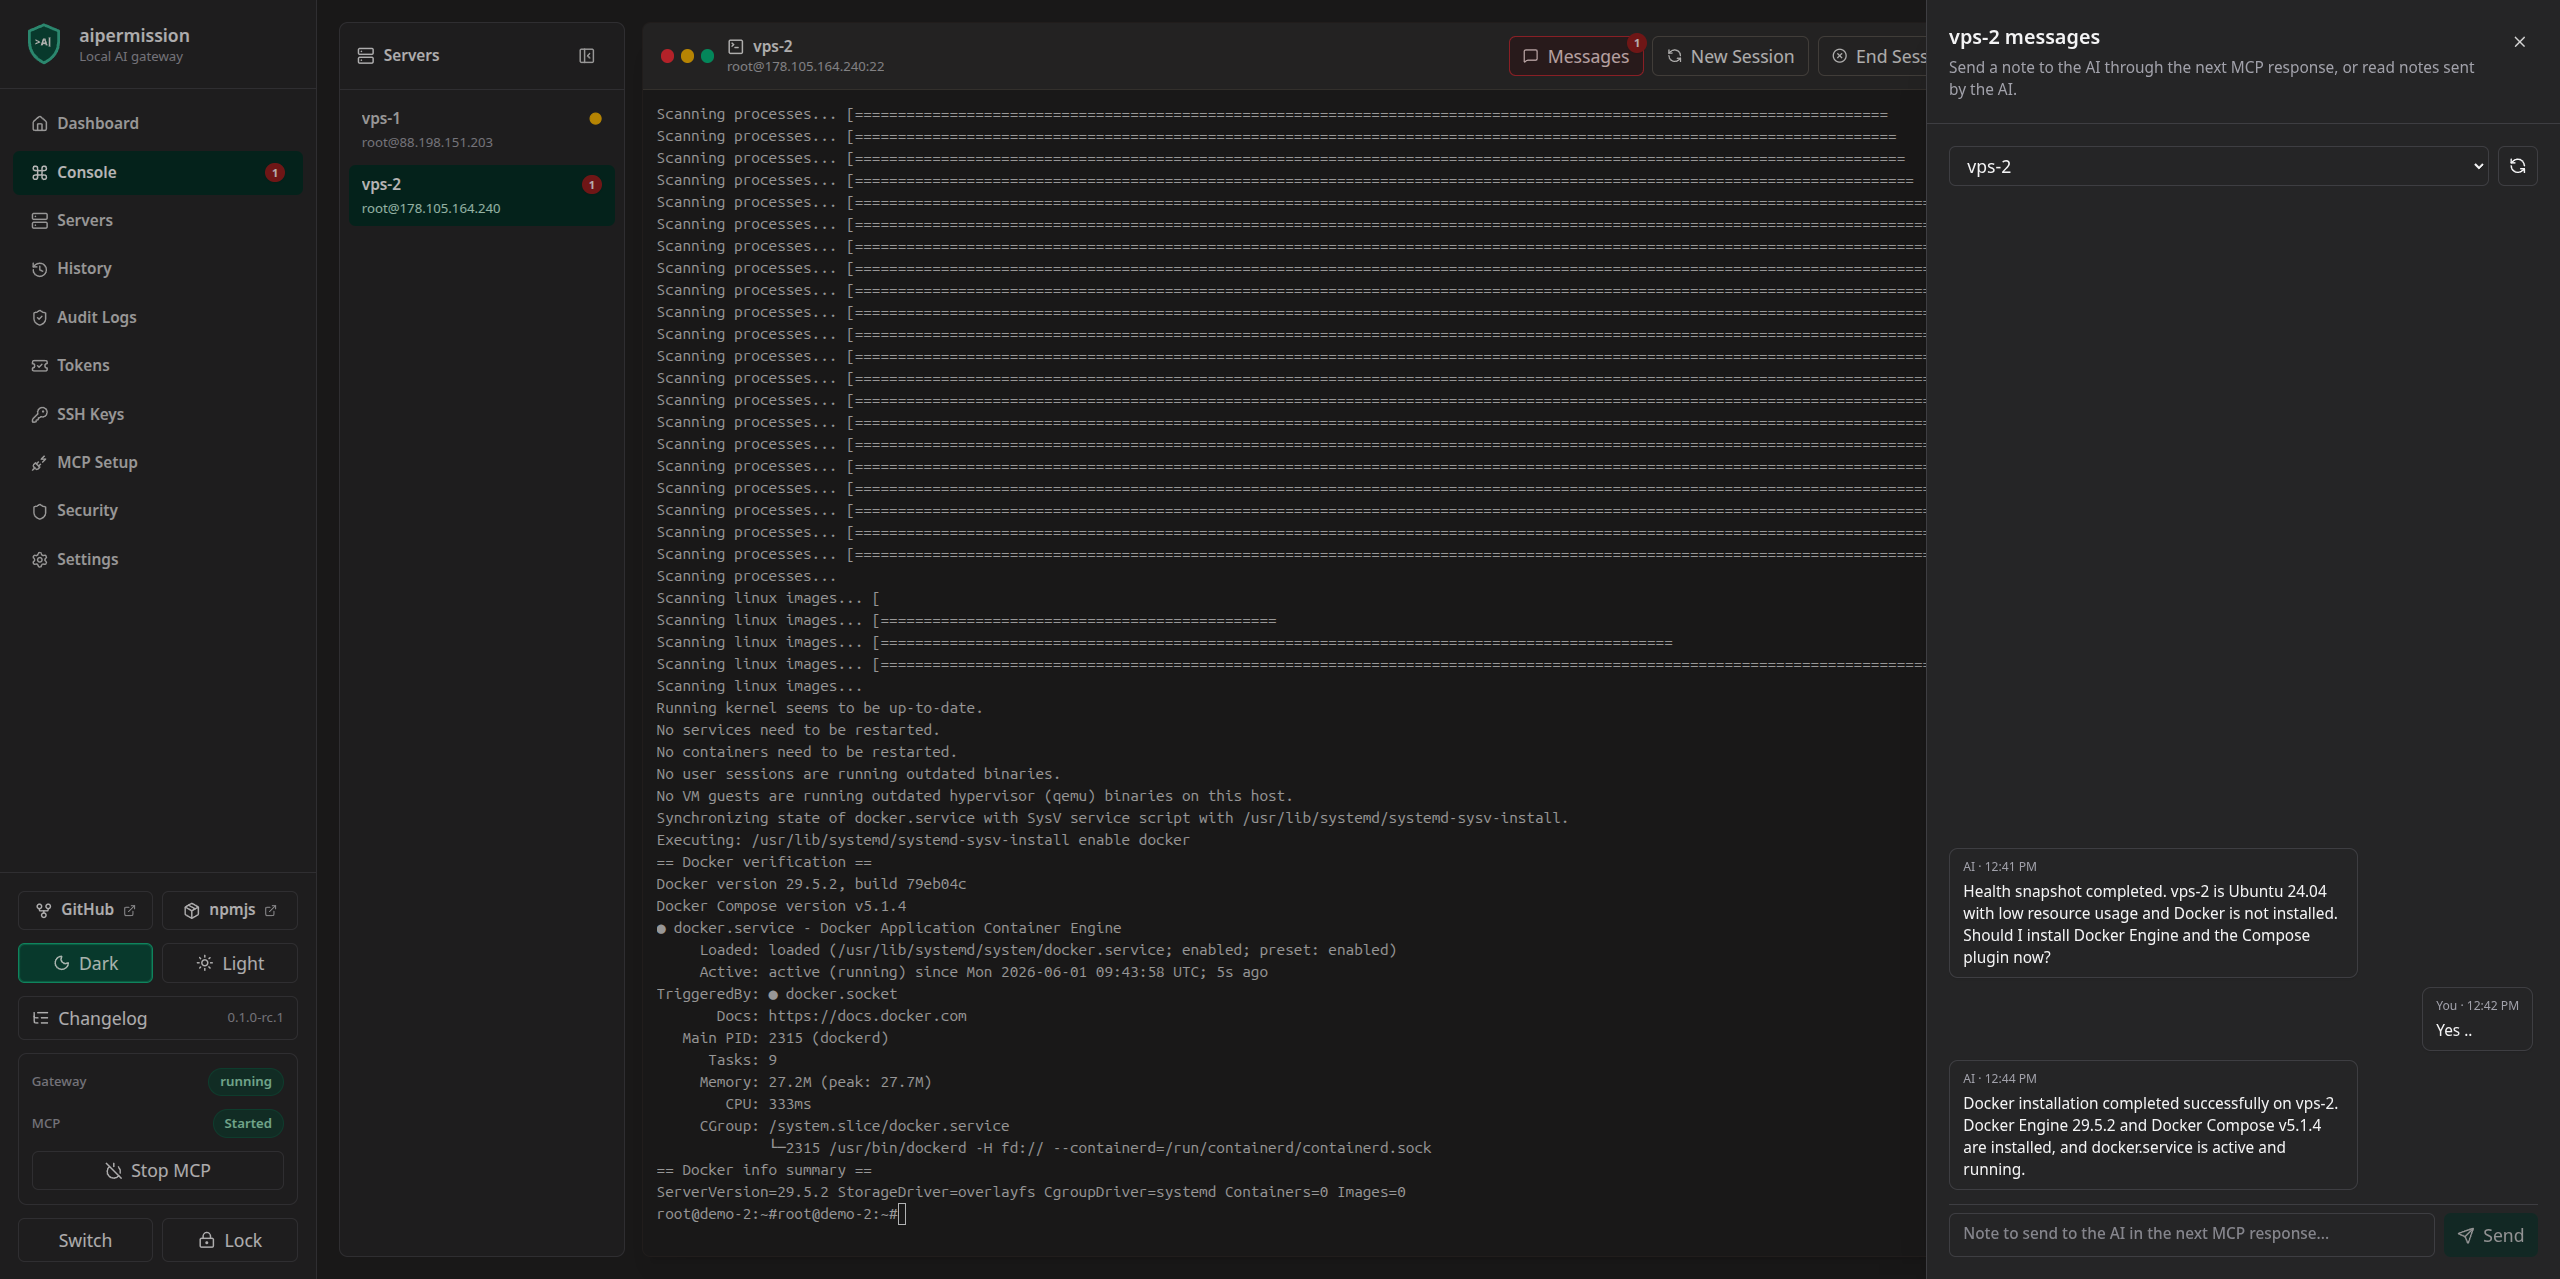Screen dimensions: 2560x1279
Task: Refresh the messages list
Action: pos(2518,166)
